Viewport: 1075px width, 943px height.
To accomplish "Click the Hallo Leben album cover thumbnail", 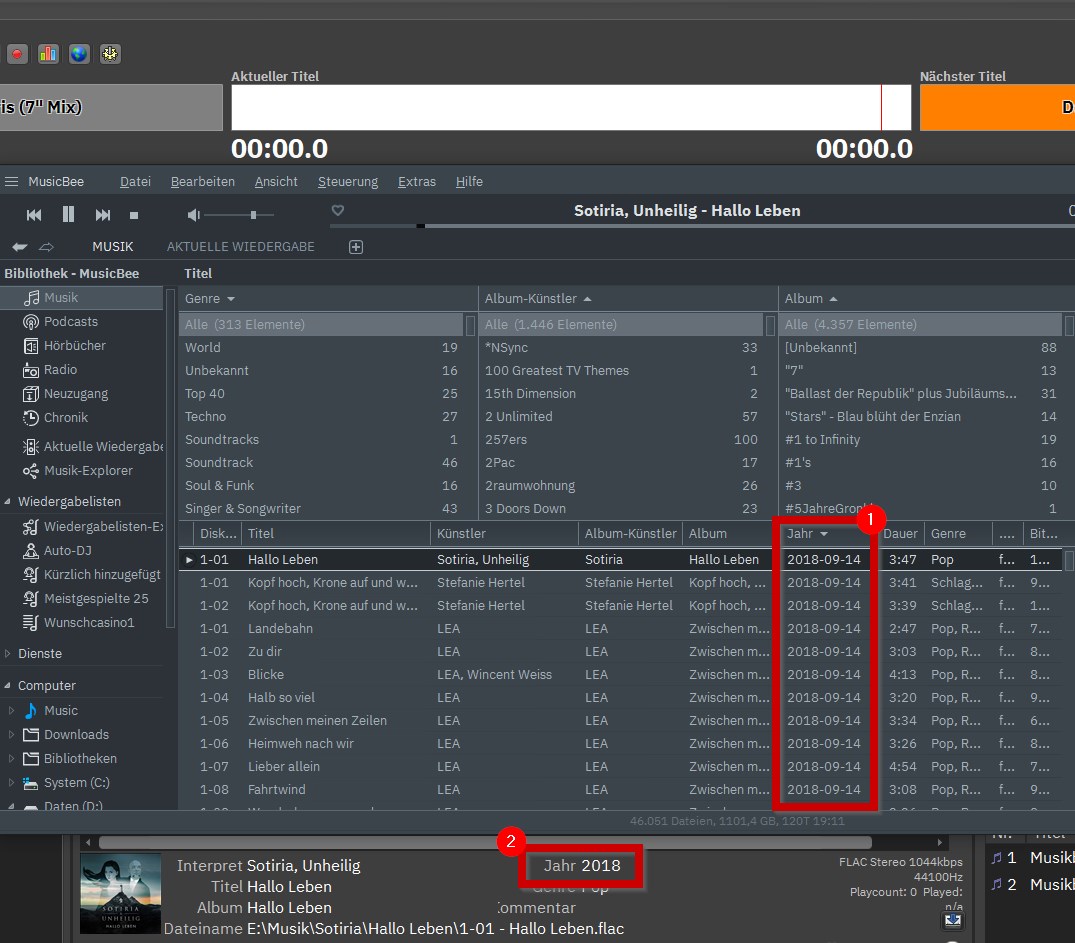I will [121, 894].
